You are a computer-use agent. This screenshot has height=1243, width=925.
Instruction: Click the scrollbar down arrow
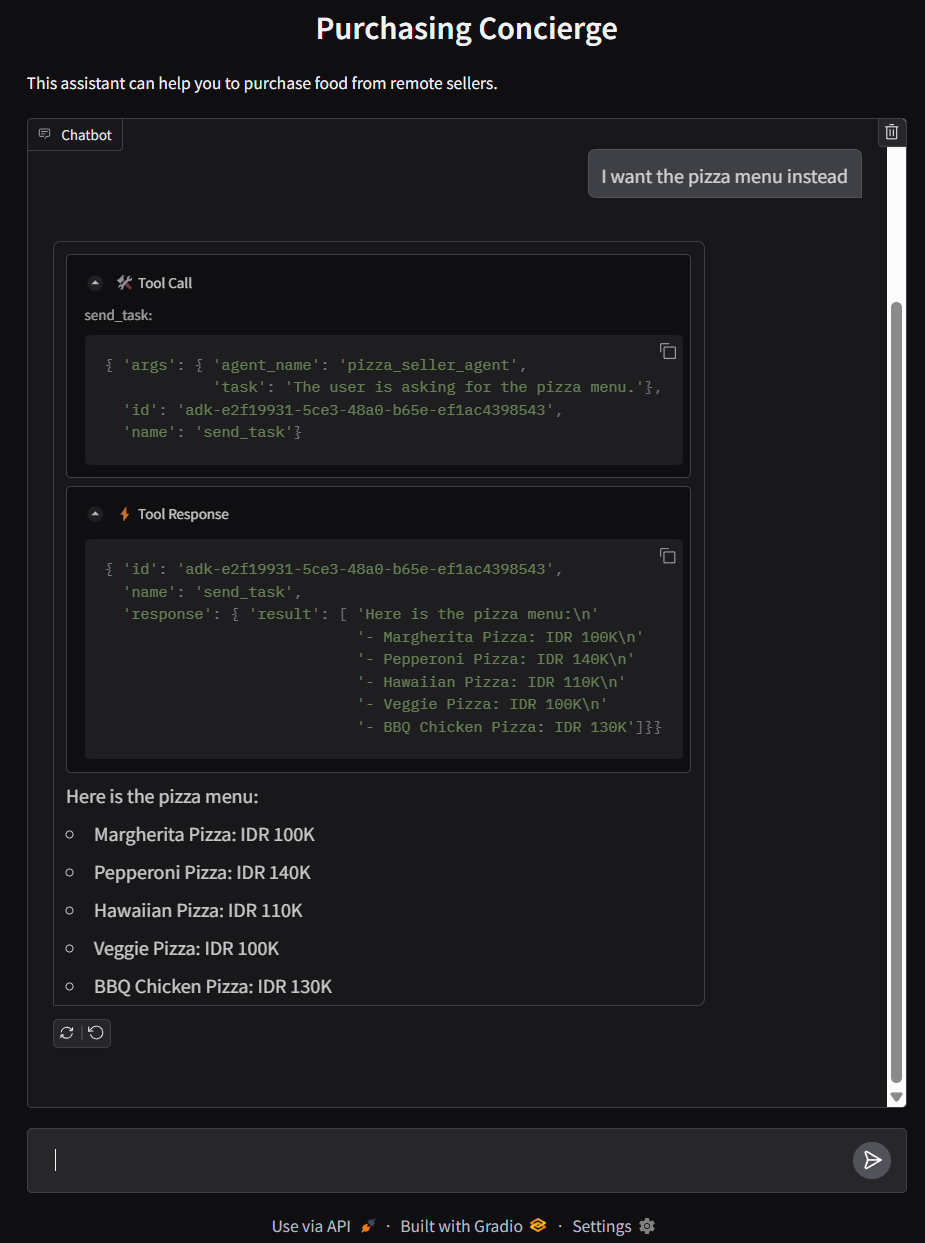896,1097
